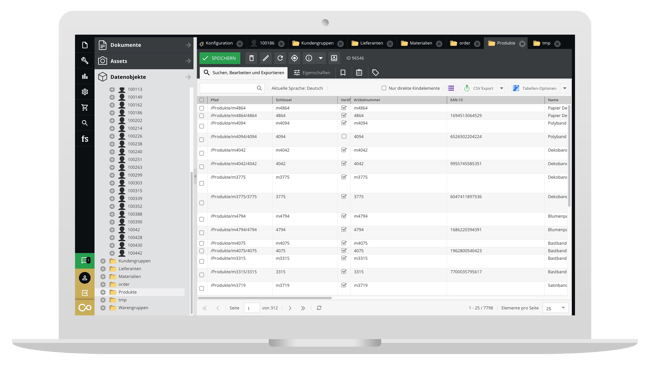Screen dimensions: 650x365
Task: Enable Nur direkte Kindelemente checkbox
Action: click(x=383, y=88)
